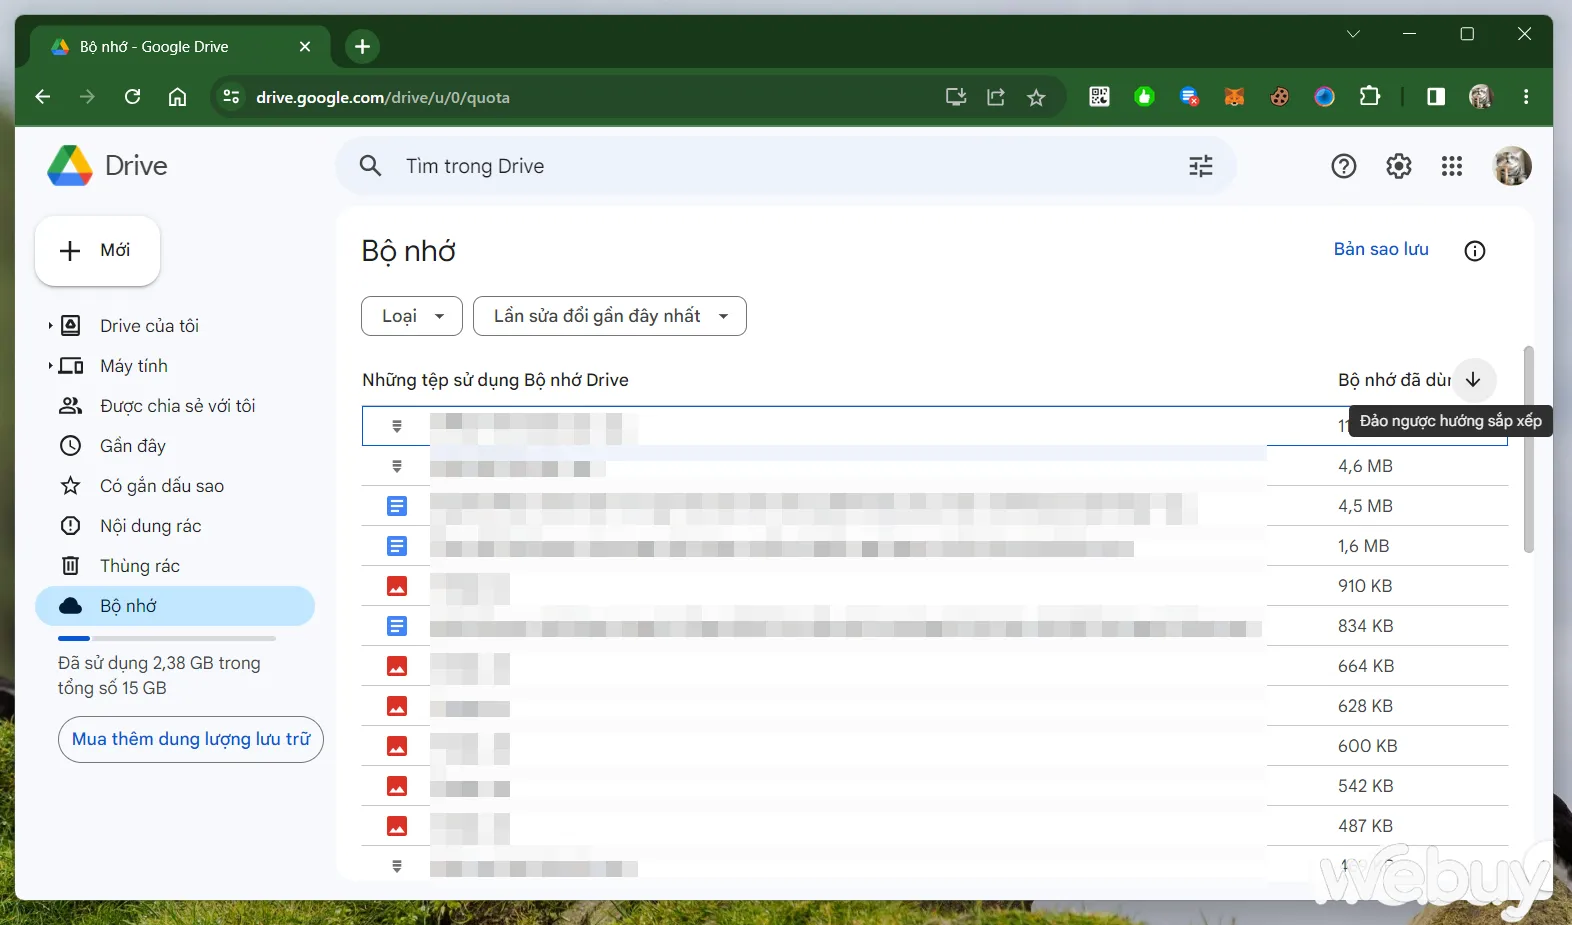Open the Bản sao lưu link
Screen dimensions: 1572x925
1380,249
